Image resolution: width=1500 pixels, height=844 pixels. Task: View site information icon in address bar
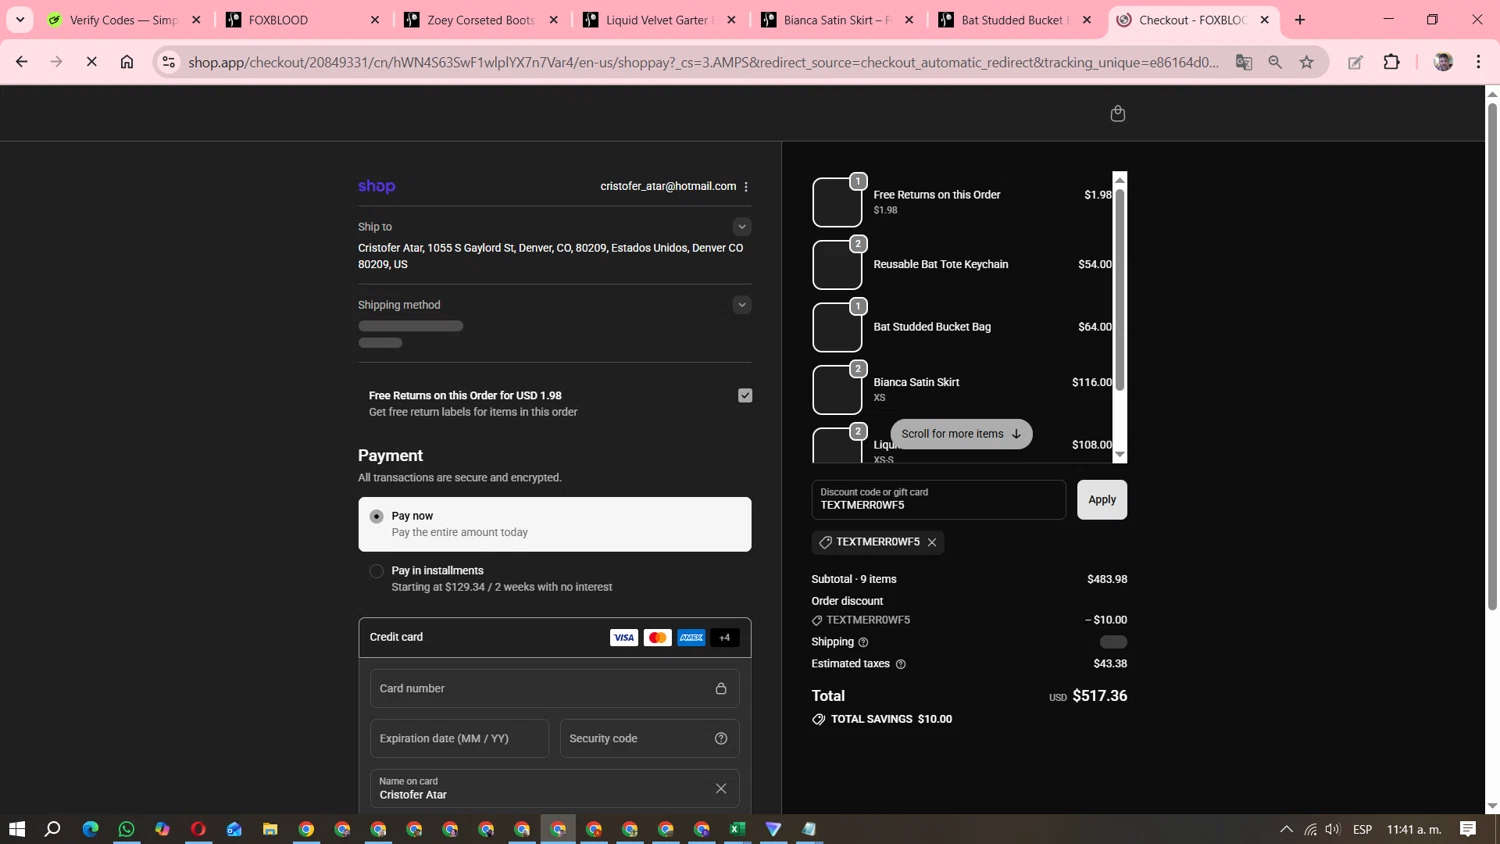coord(169,62)
